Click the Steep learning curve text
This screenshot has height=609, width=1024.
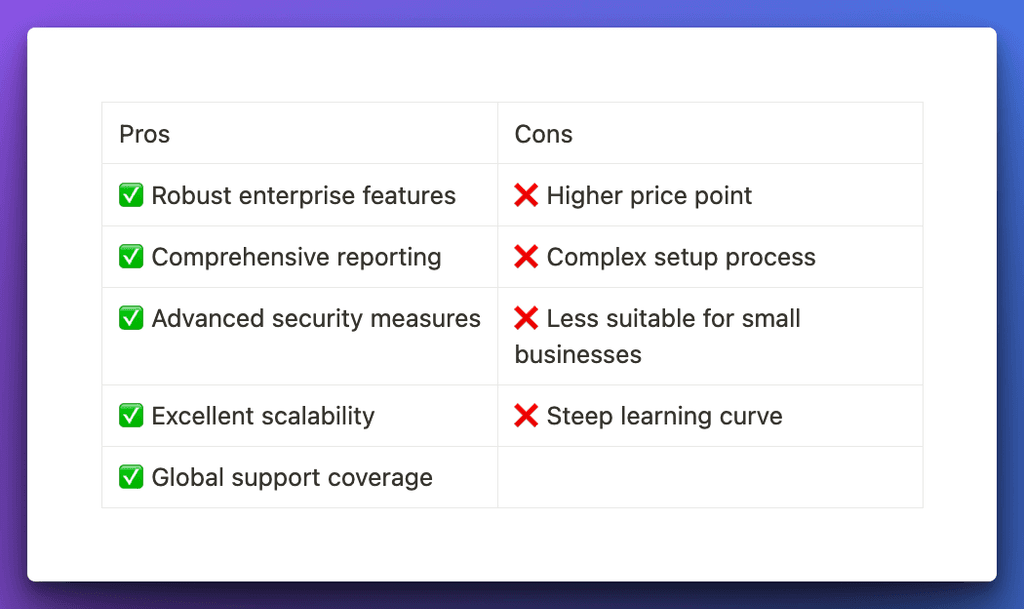click(x=664, y=416)
